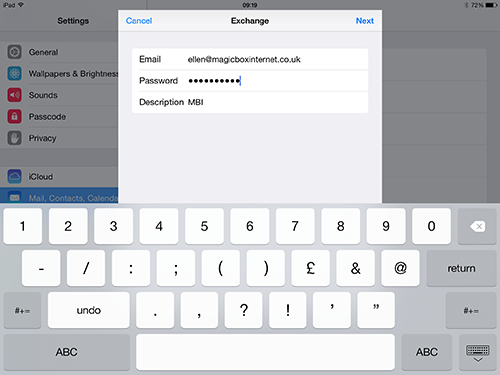500x375 pixels.
Task: Tap the 09:19 clock in status bar
Action: [250, 5]
